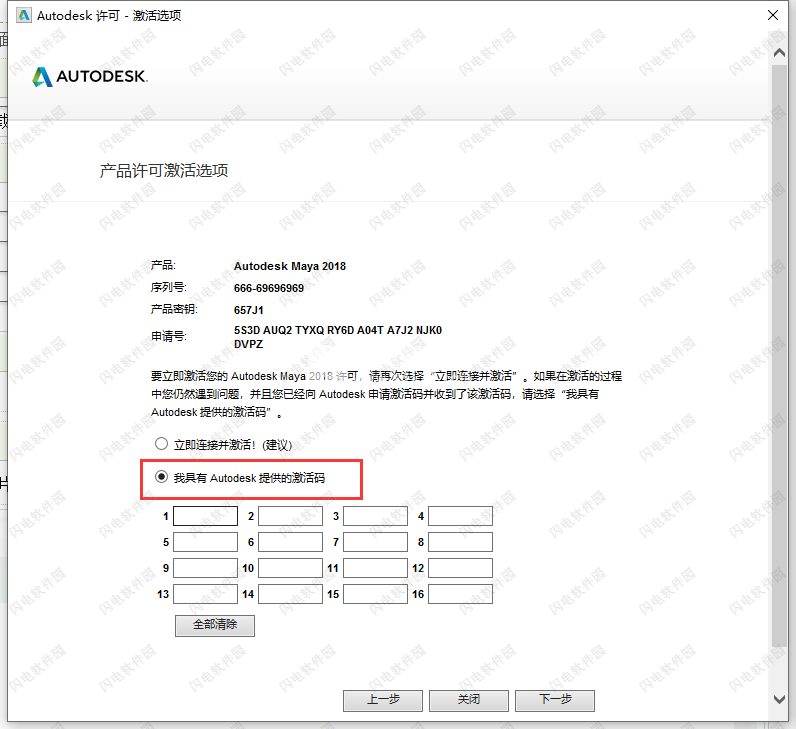This screenshot has height=729, width=796.
Task: Click the 产品密钥 label
Action: [x=175, y=309]
